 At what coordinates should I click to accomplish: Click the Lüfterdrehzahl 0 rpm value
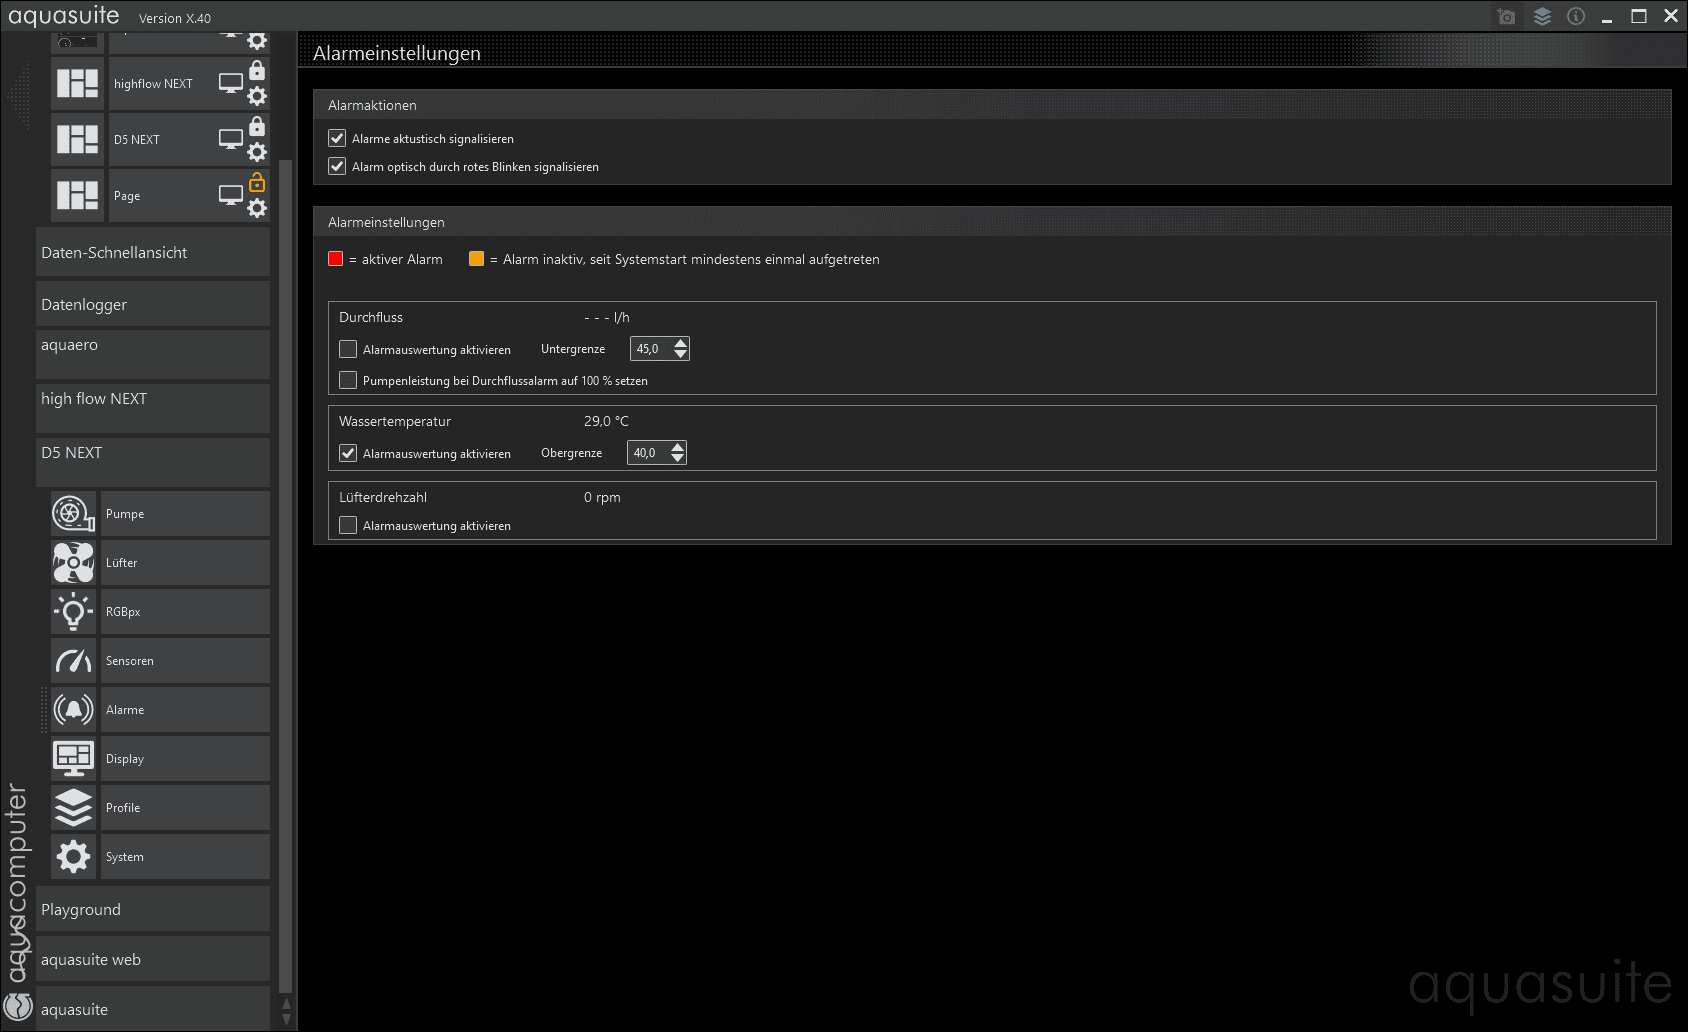(602, 497)
